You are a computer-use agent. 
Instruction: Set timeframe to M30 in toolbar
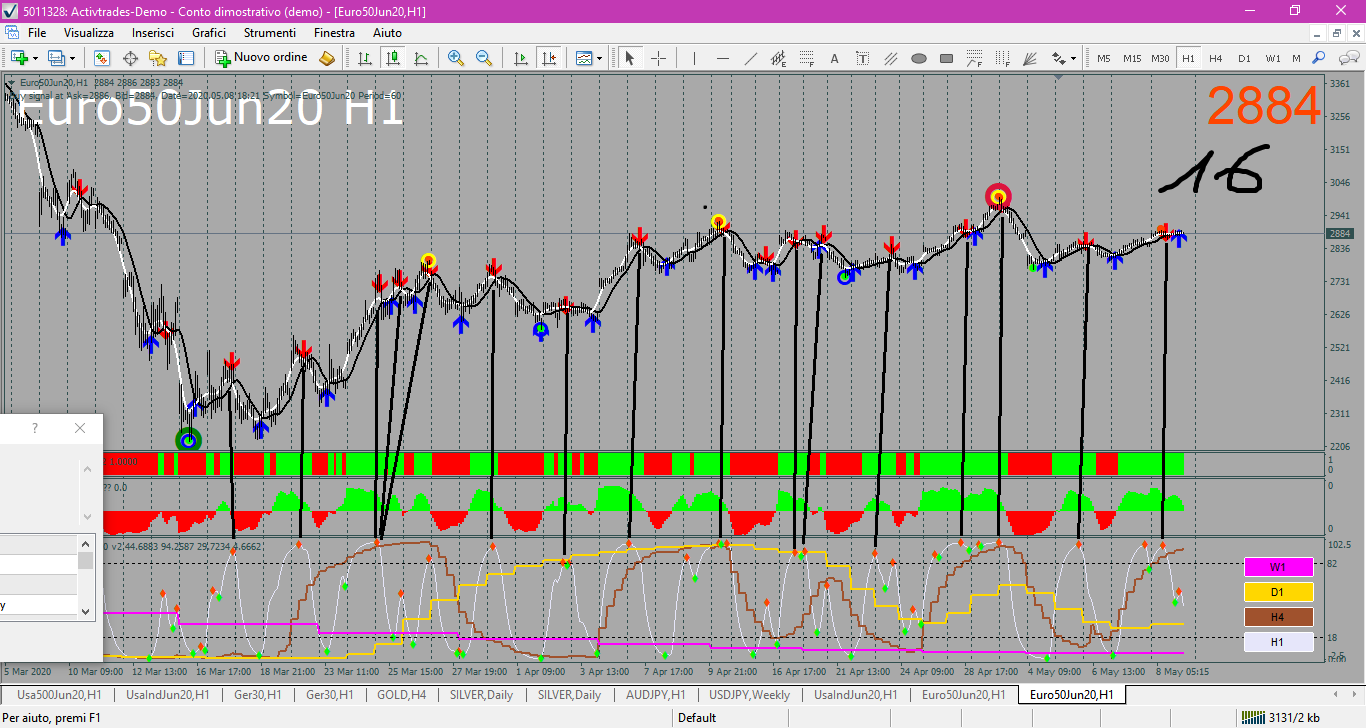(1160, 58)
